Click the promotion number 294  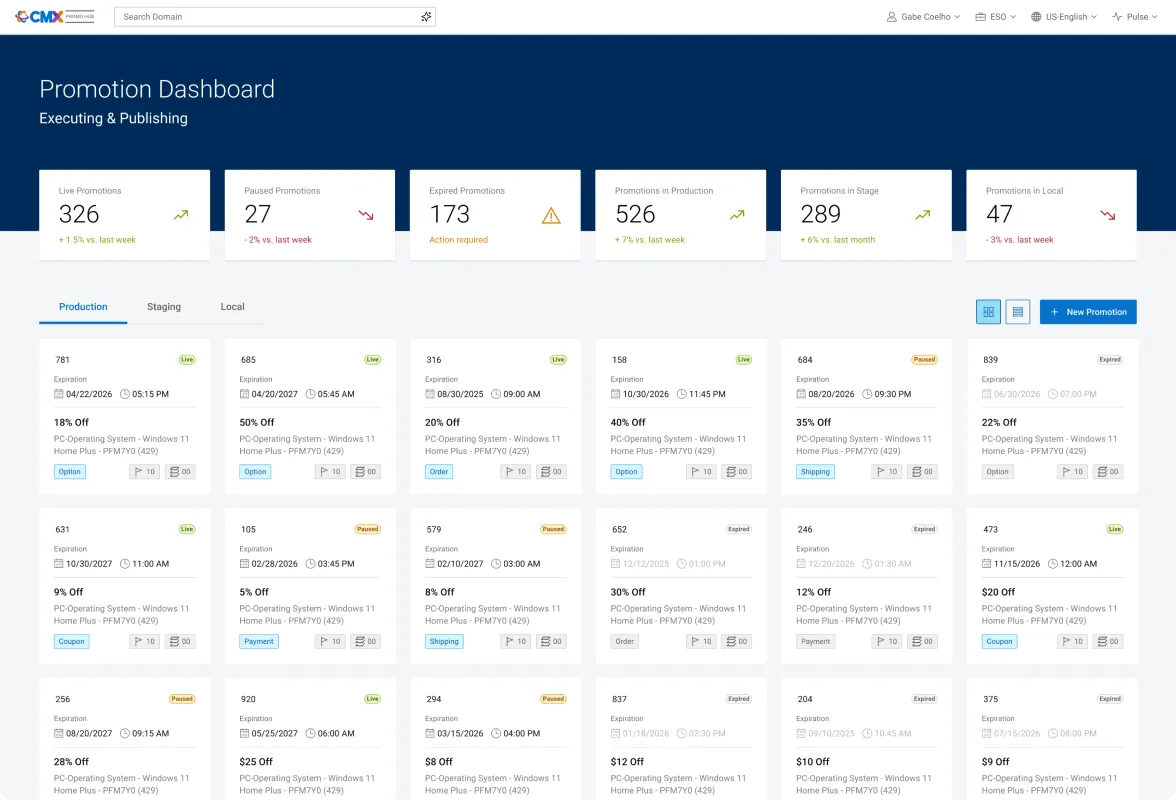(x=434, y=699)
